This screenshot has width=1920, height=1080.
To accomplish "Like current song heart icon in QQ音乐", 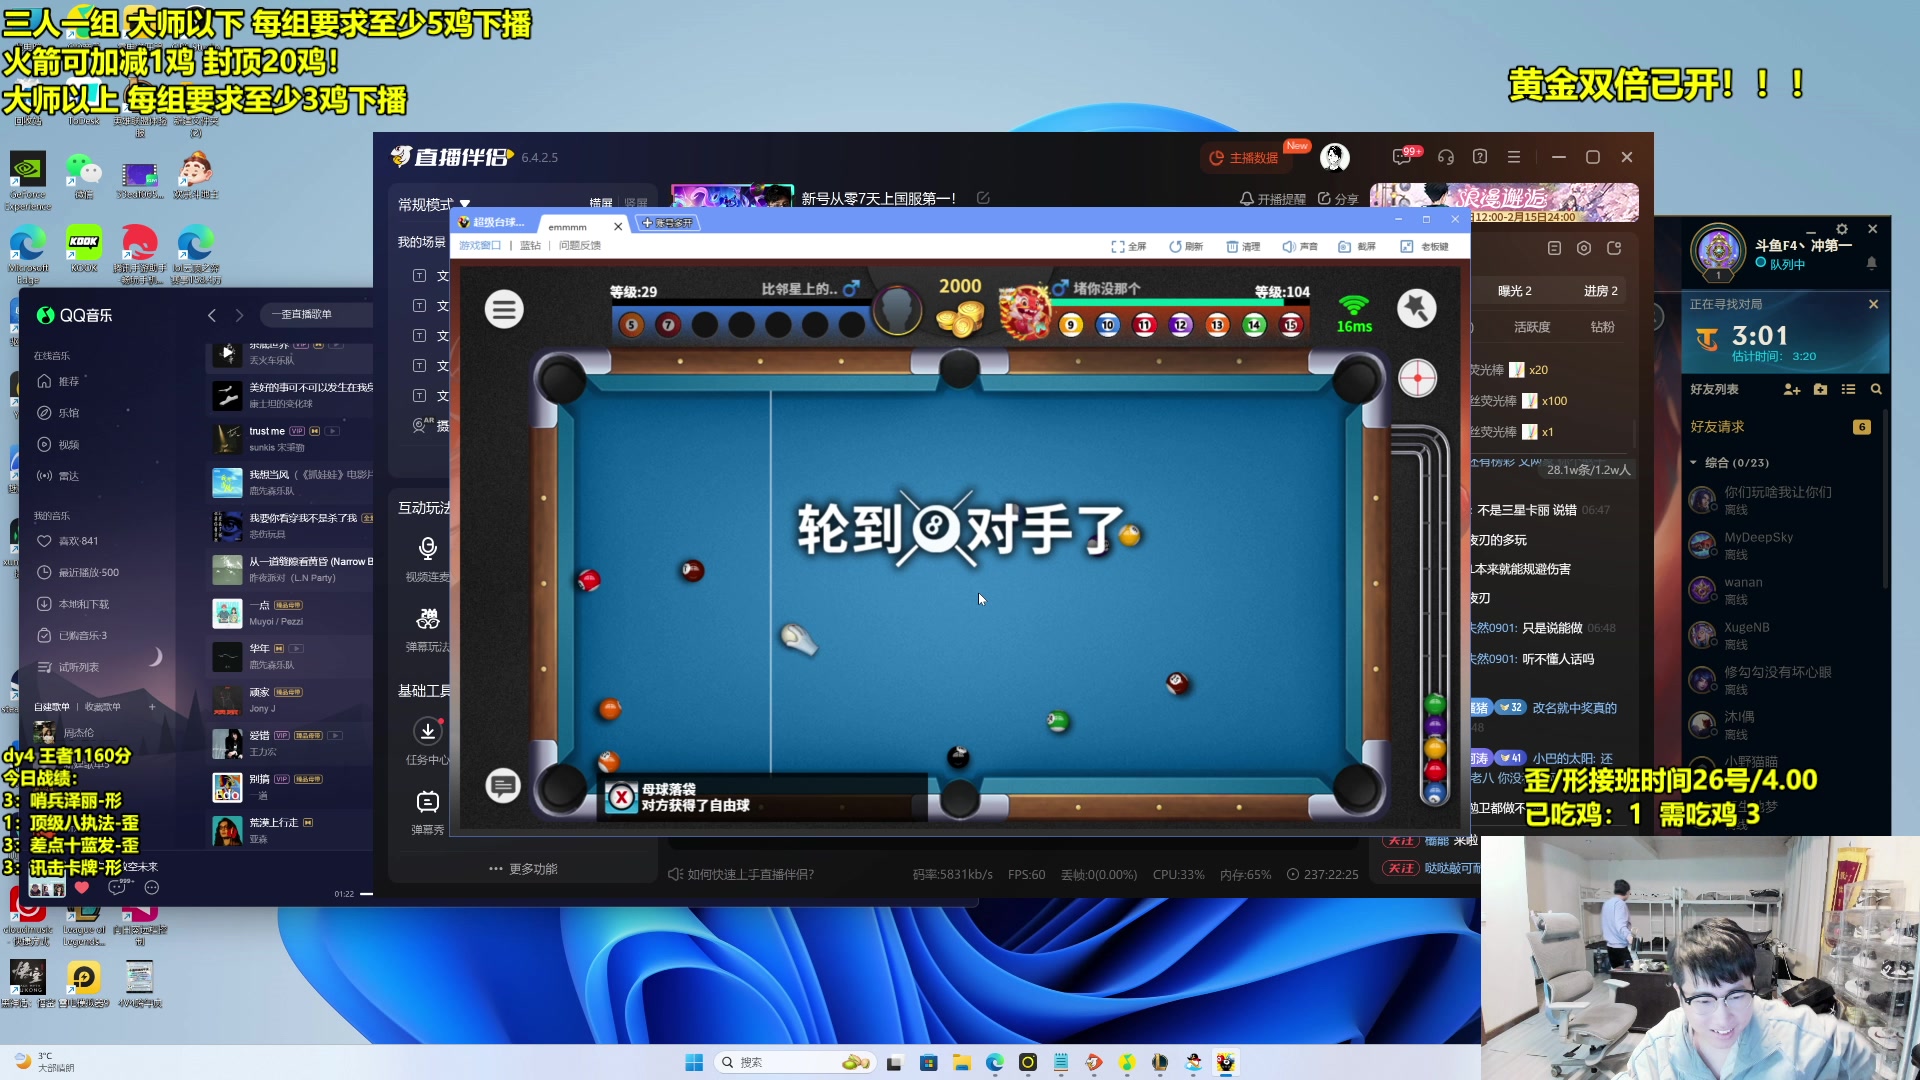I will point(82,887).
